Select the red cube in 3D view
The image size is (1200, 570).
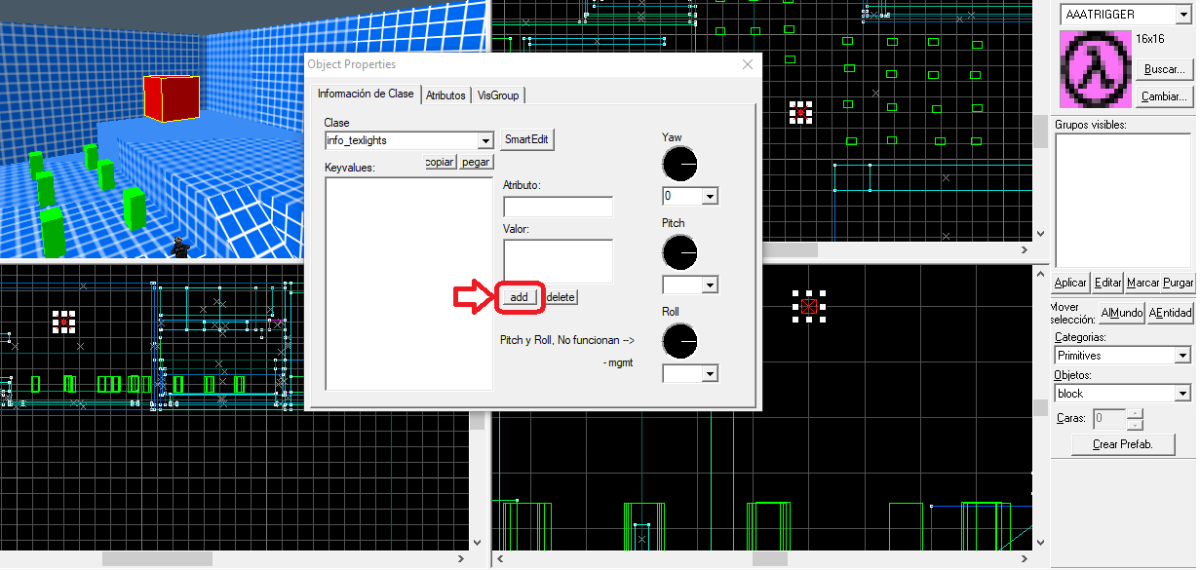click(x=170, y=98)
